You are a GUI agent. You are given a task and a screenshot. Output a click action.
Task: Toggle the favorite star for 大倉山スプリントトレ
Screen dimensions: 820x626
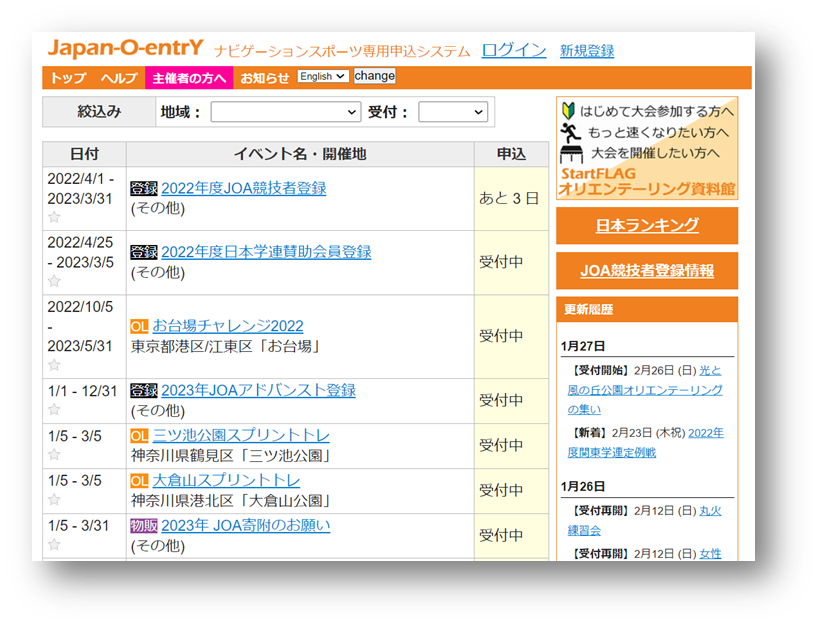point(54,496)
